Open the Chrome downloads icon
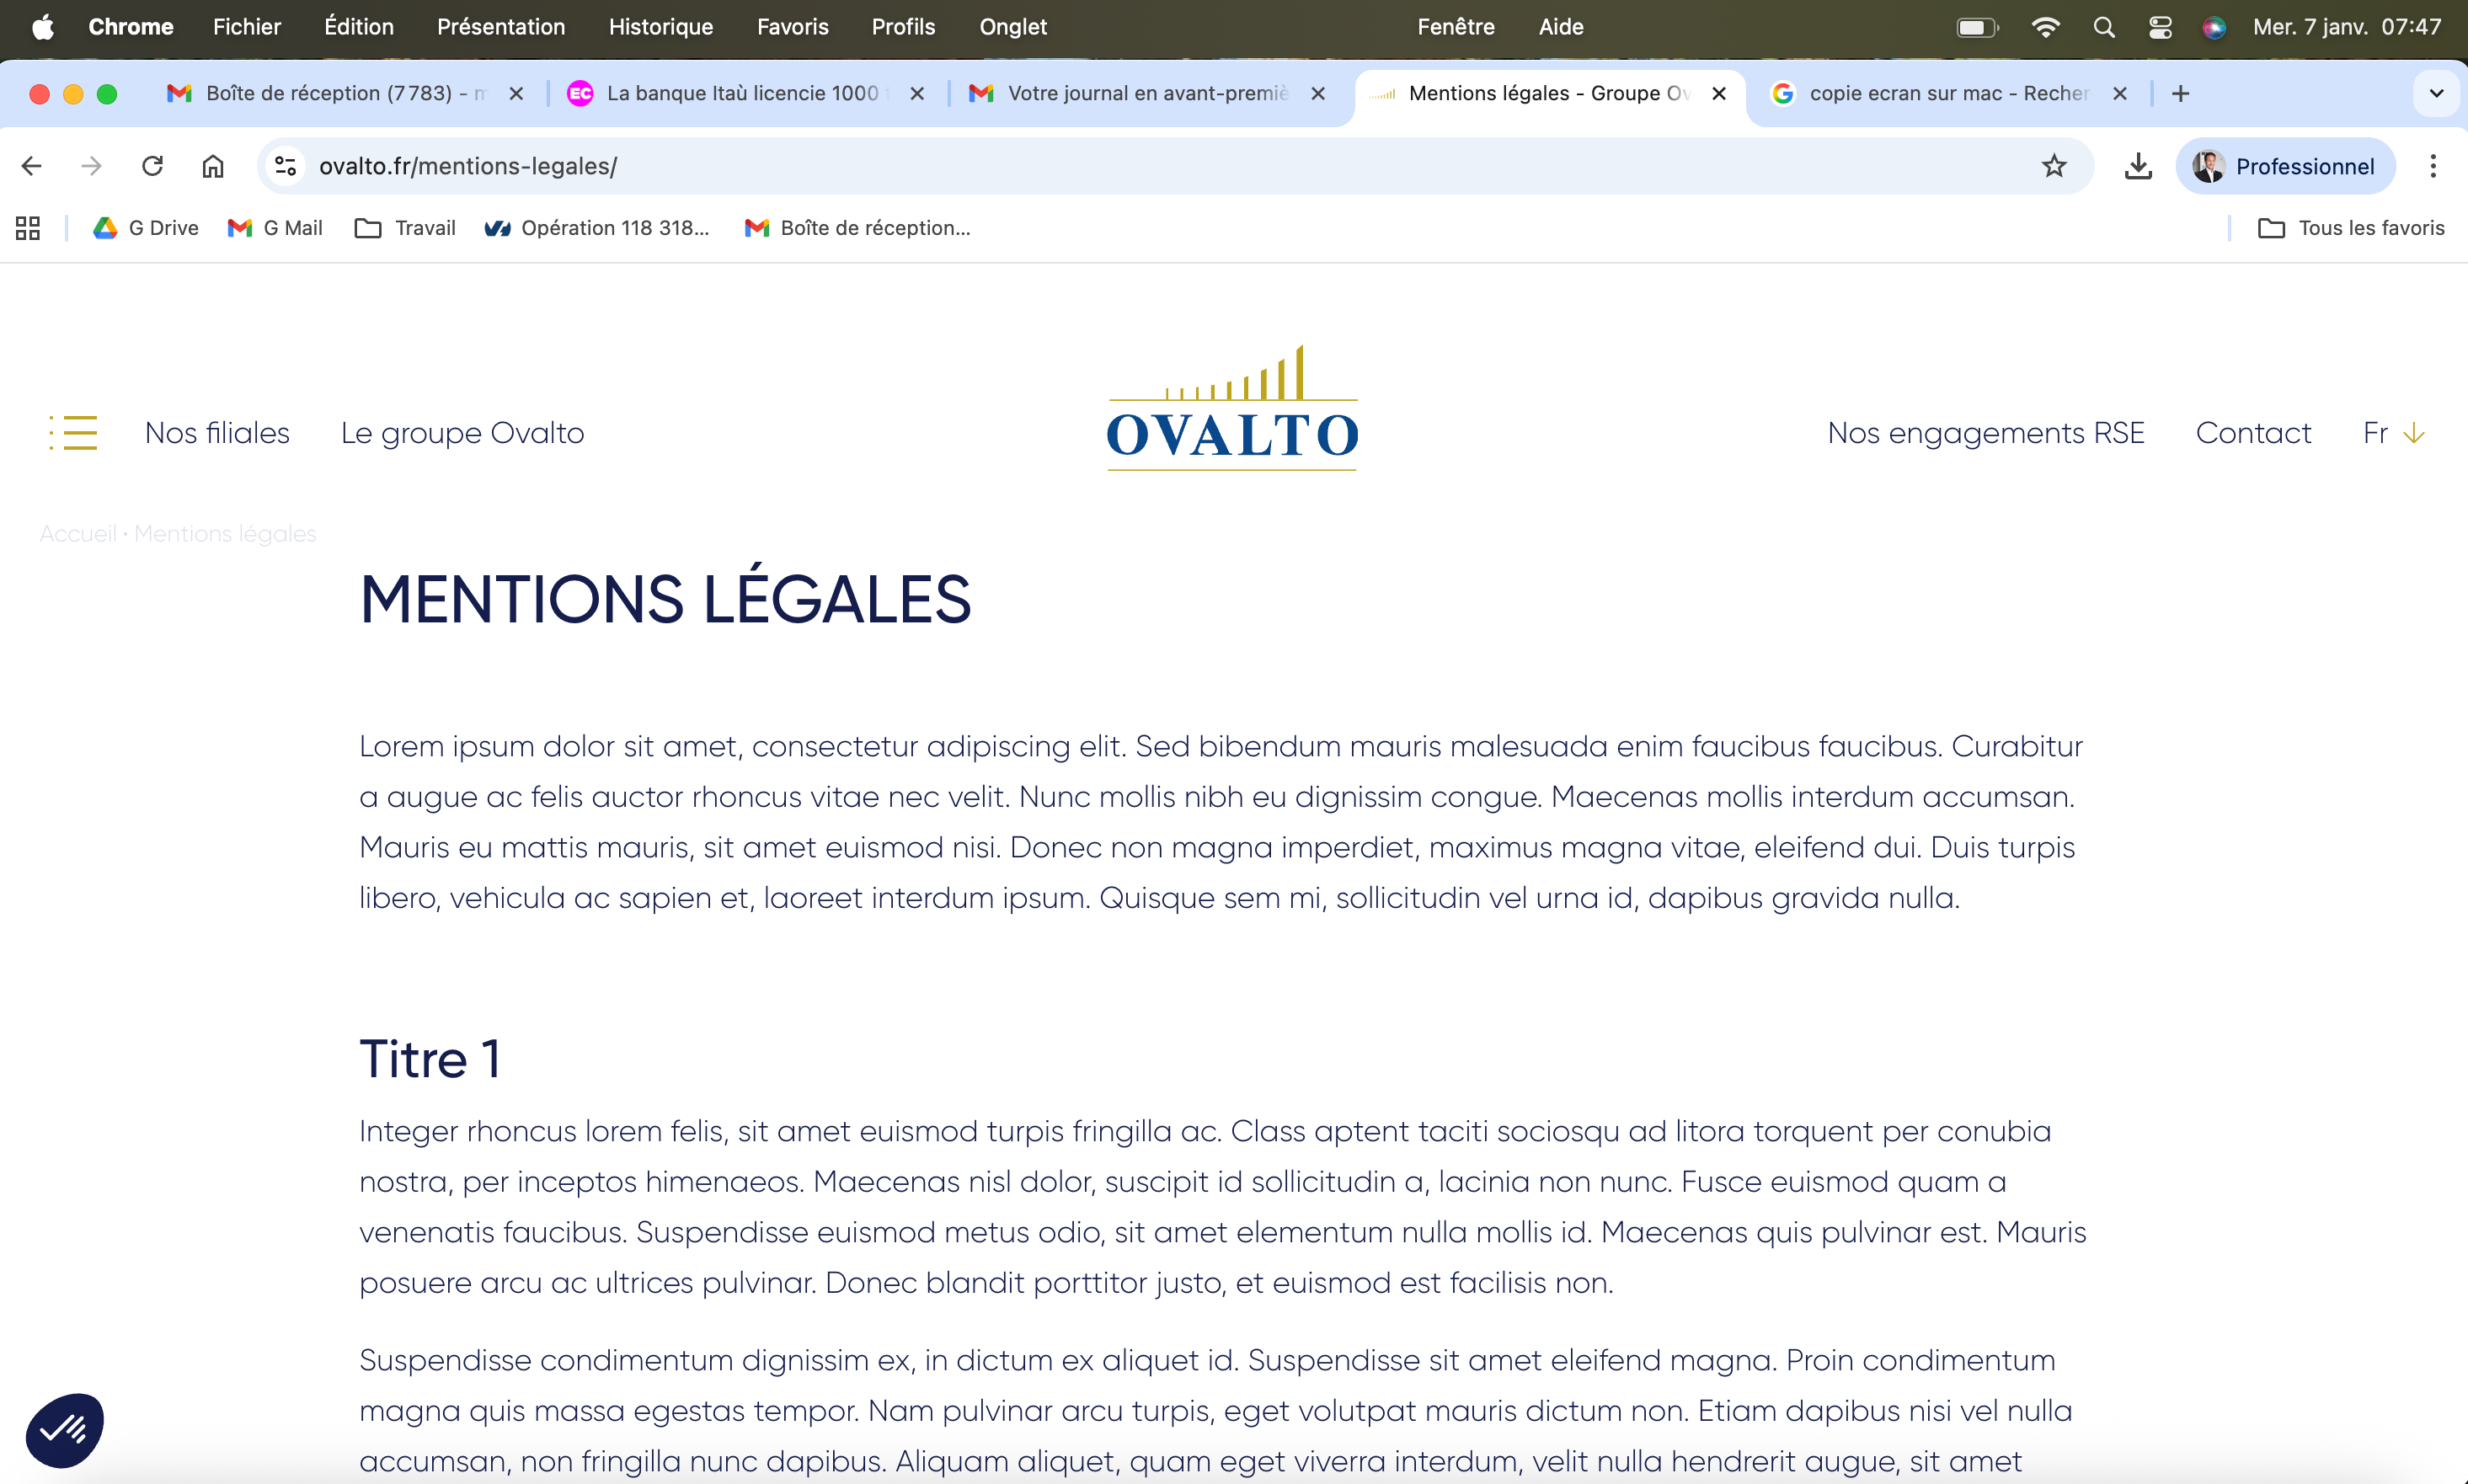Viewport: 2468px width, 1484px height. click(x=2137, y=166)
